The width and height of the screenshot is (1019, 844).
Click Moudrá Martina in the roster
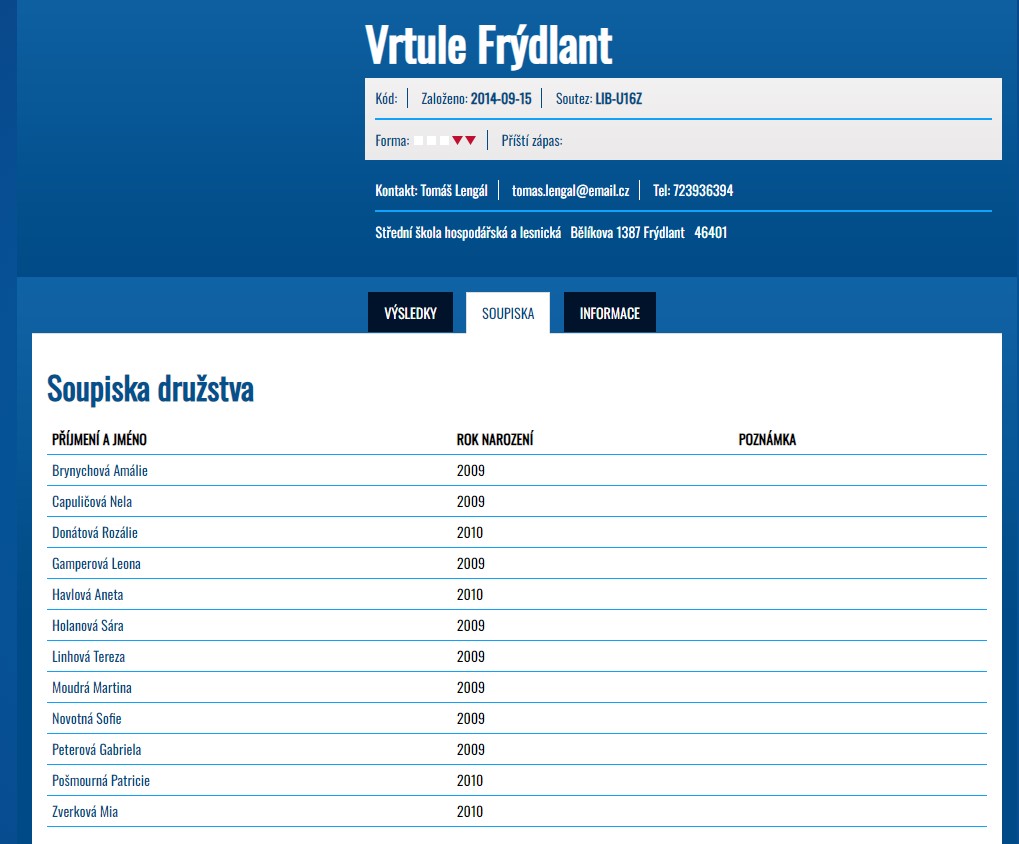pos(92,688)
